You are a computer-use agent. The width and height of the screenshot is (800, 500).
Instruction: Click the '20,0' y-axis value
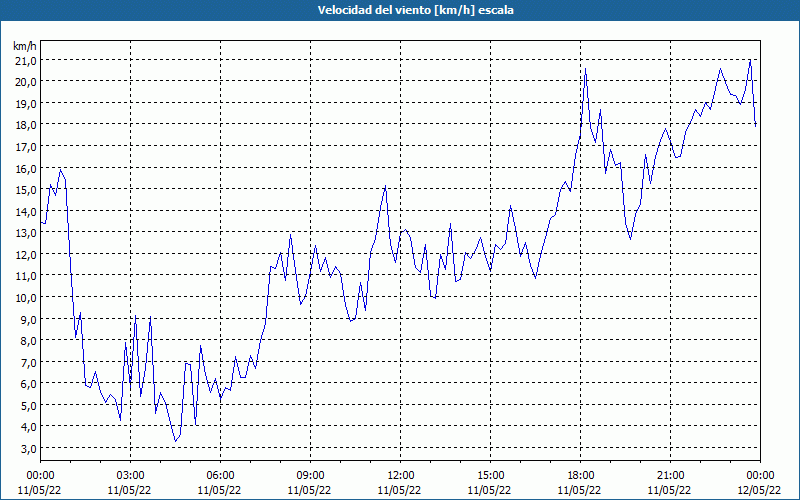point(26,82)
